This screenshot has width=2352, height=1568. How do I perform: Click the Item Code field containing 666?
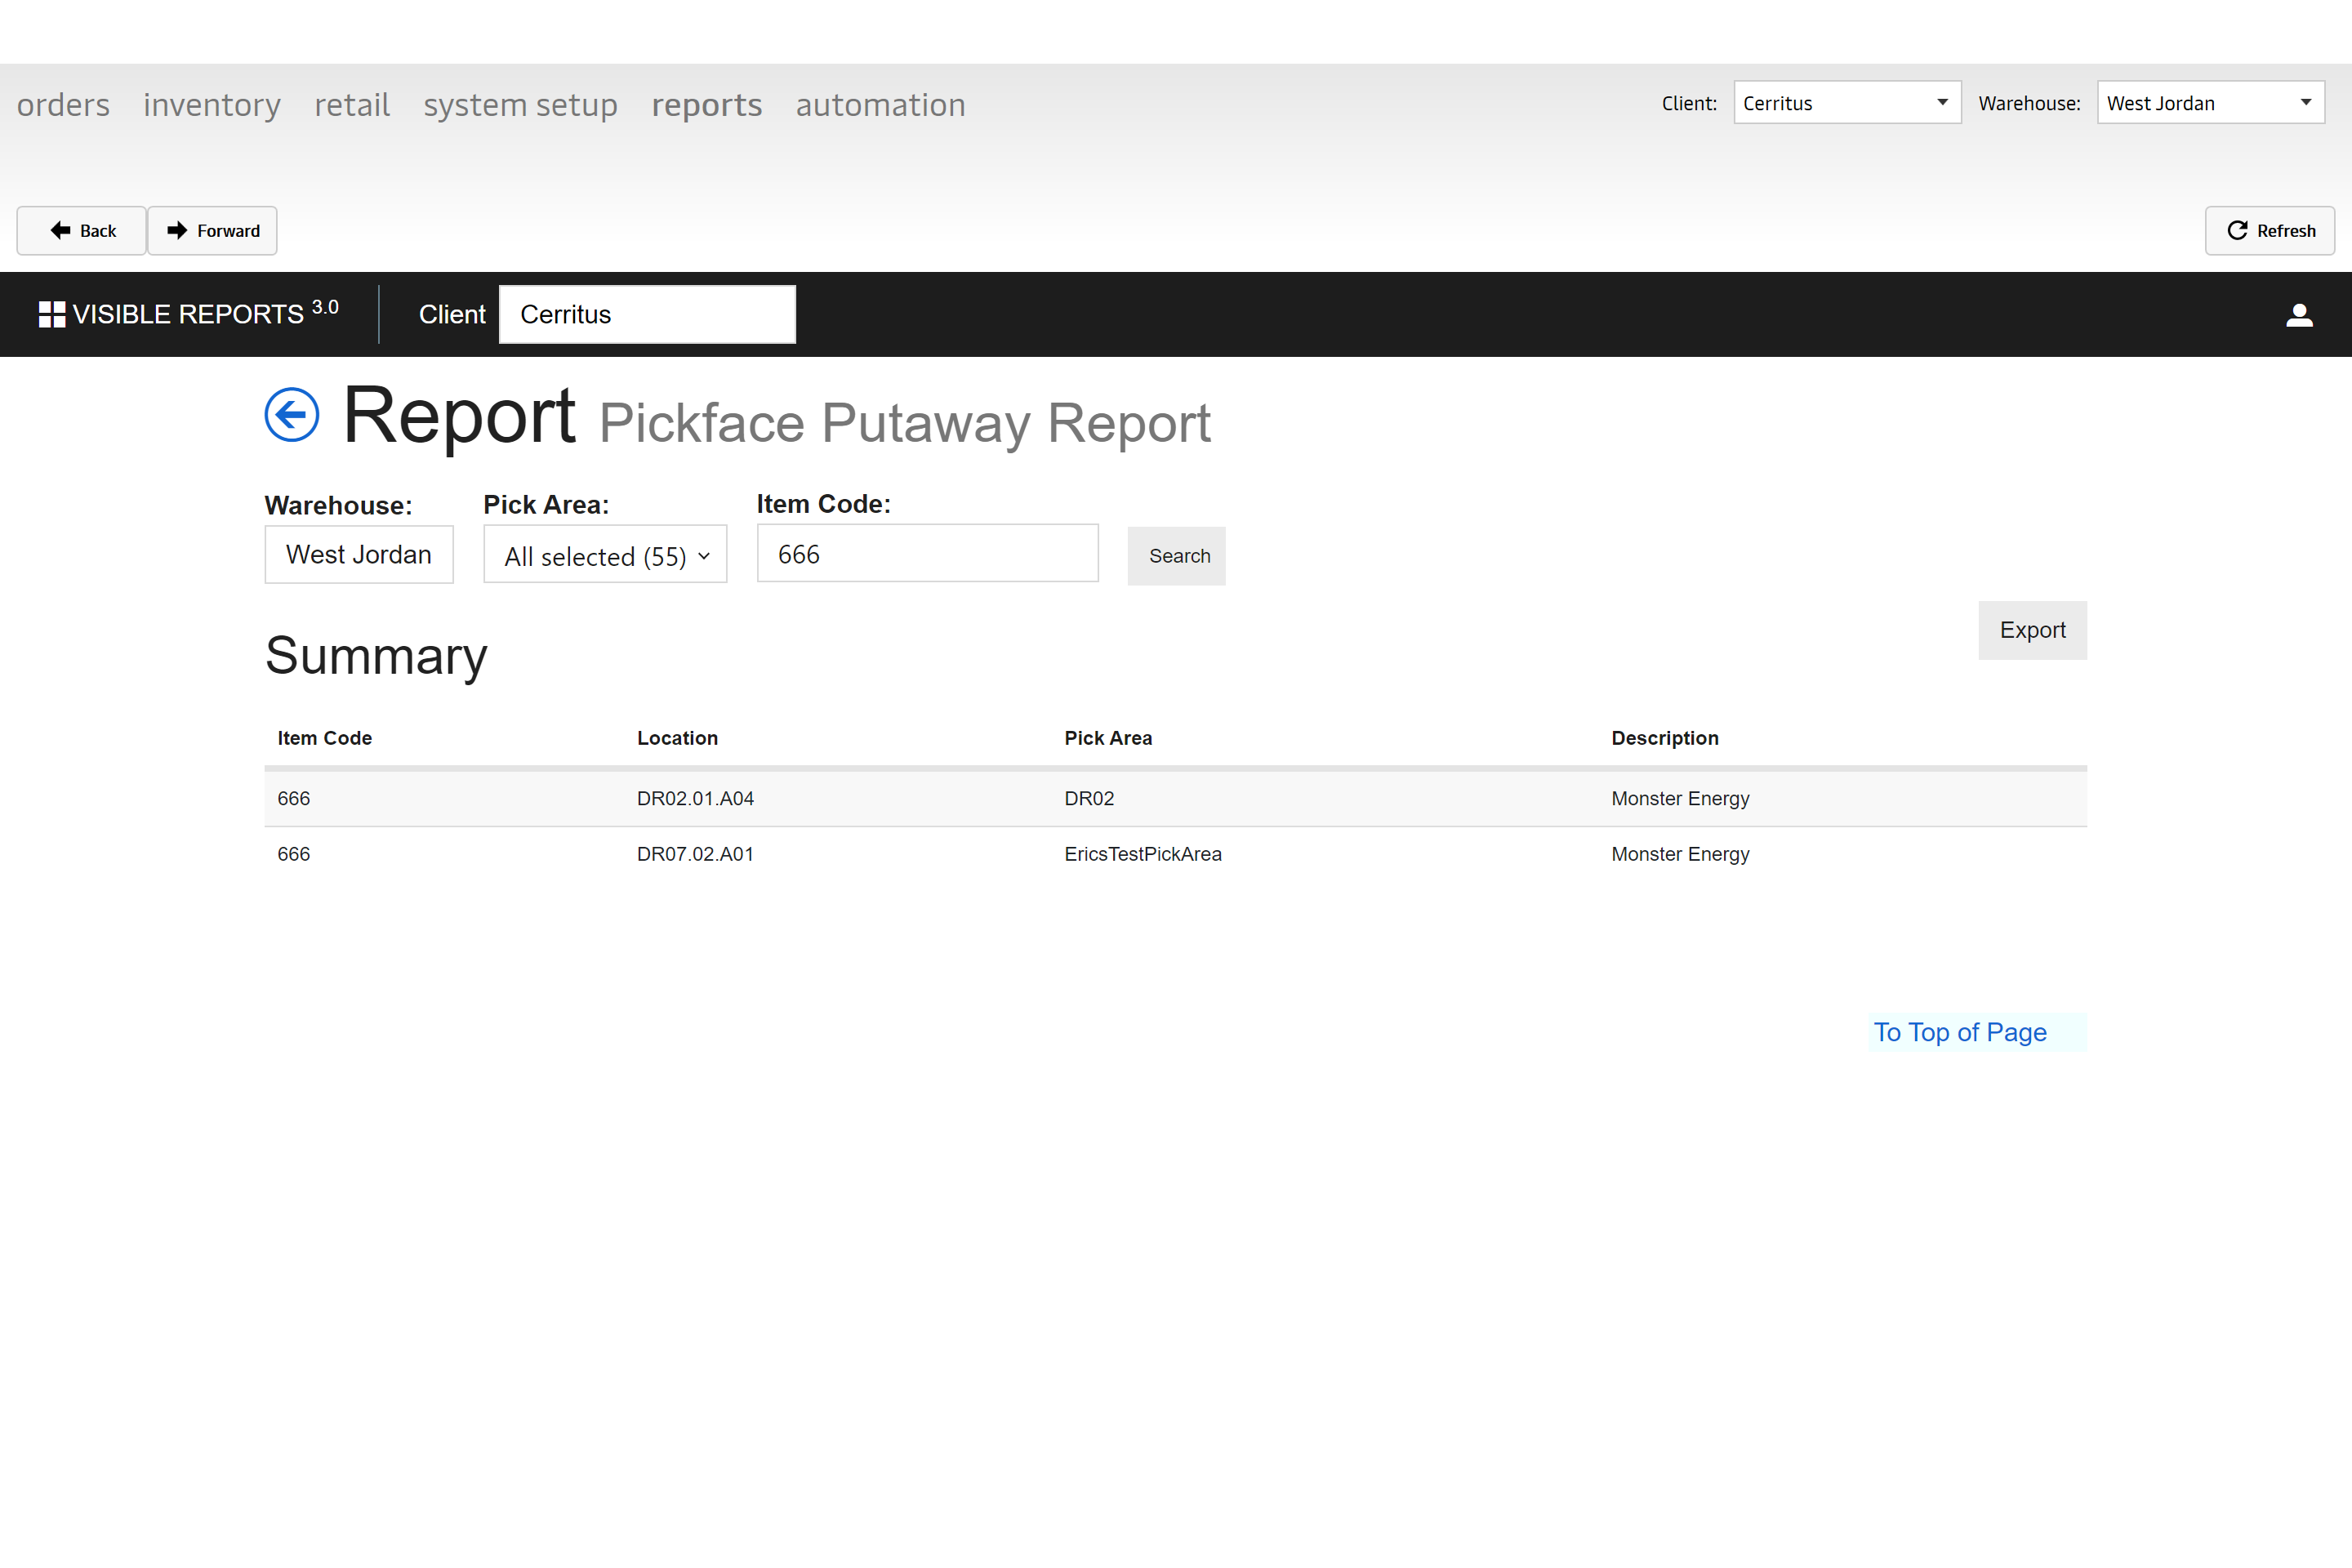coord(927,553)
